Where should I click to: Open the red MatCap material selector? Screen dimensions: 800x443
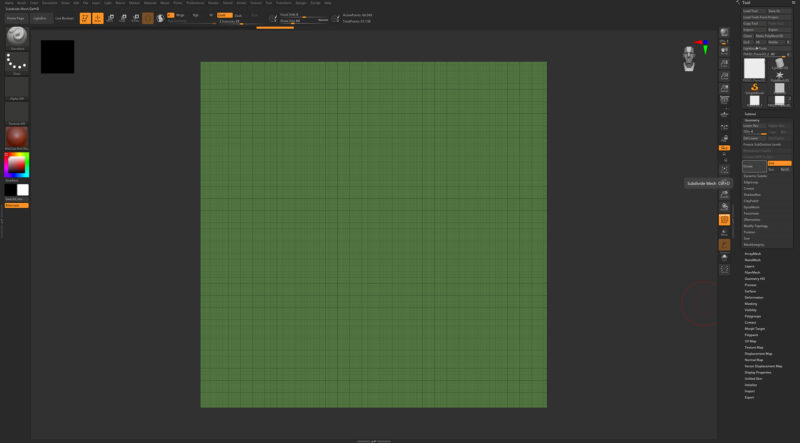pyautogui.click(x=17, y=137)
